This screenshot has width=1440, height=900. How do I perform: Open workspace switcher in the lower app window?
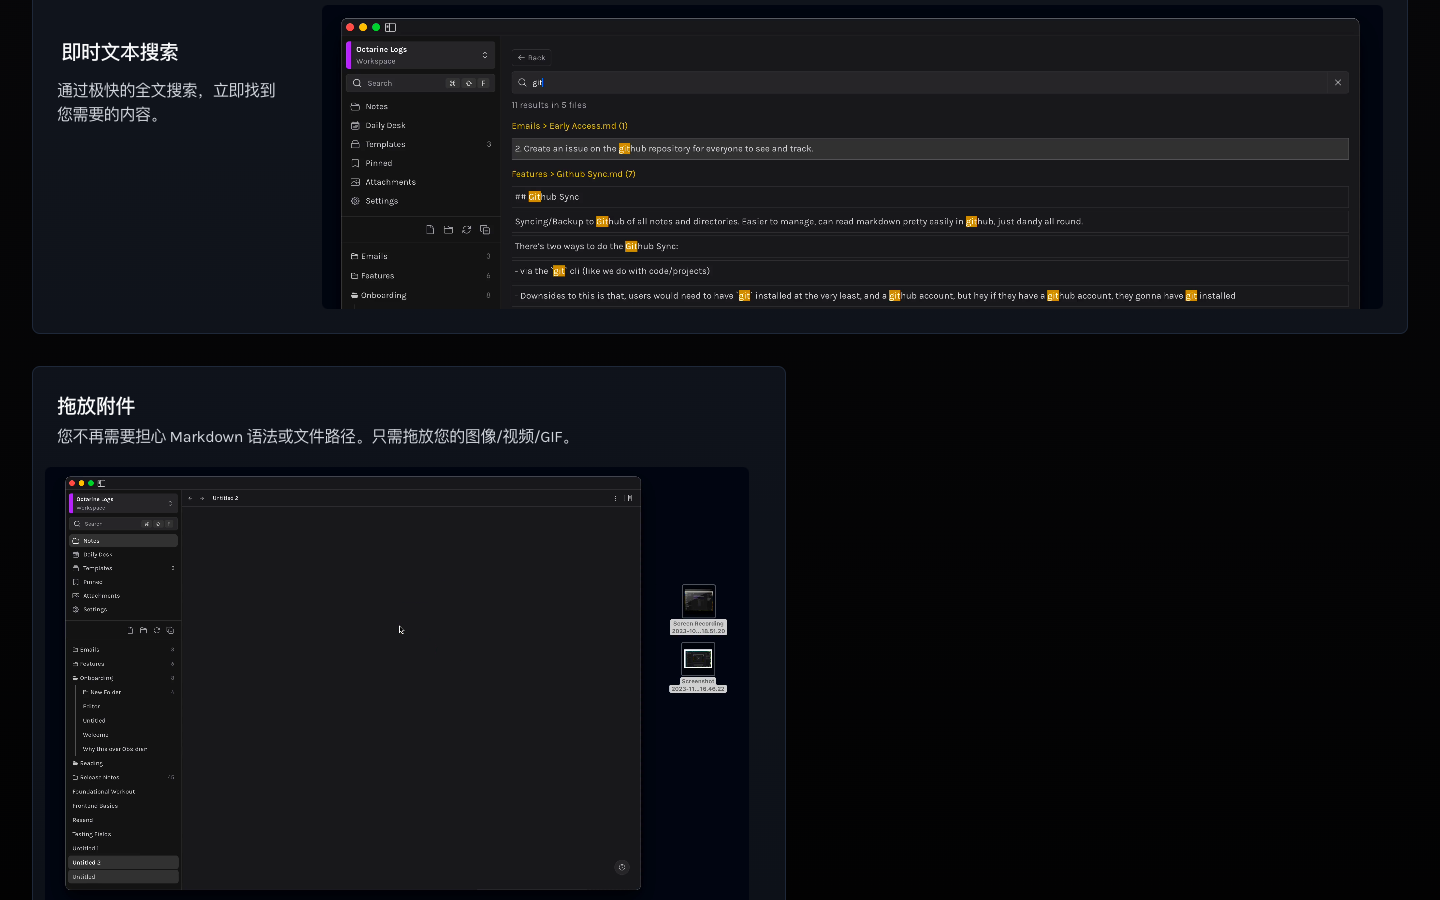pos(123,503)
